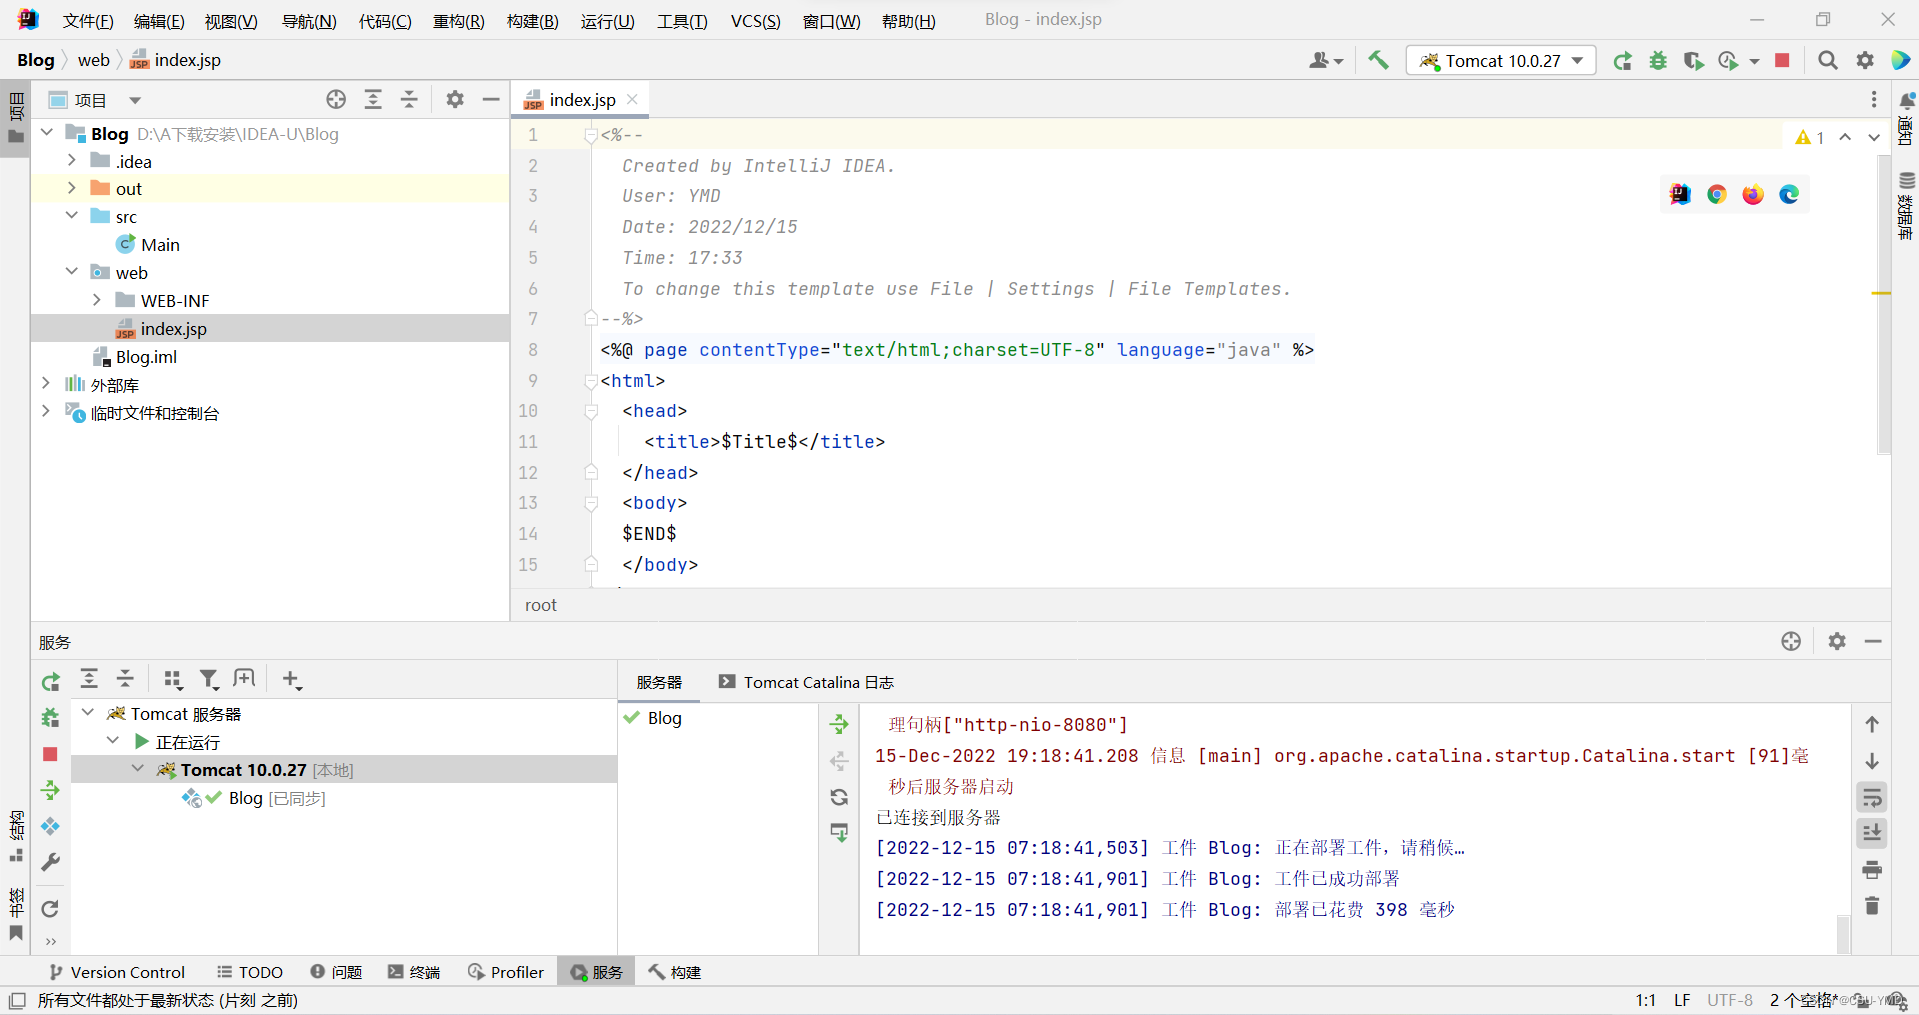Select Blog [已同步] deployment in Services
The height and width of the screenshot is (1015, 1919).
(x=254, y=798)
